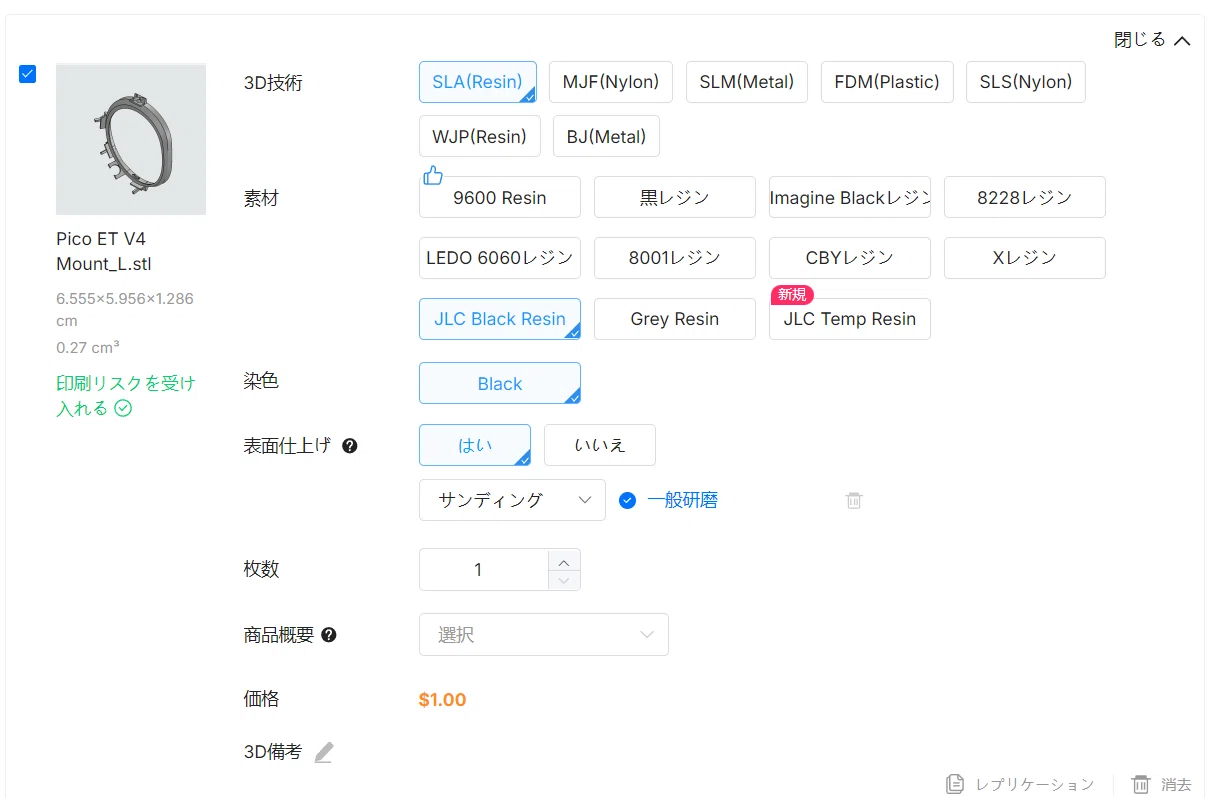Choose JLC Temp Resin material
1210x798 pixels.
click(850, 319)
